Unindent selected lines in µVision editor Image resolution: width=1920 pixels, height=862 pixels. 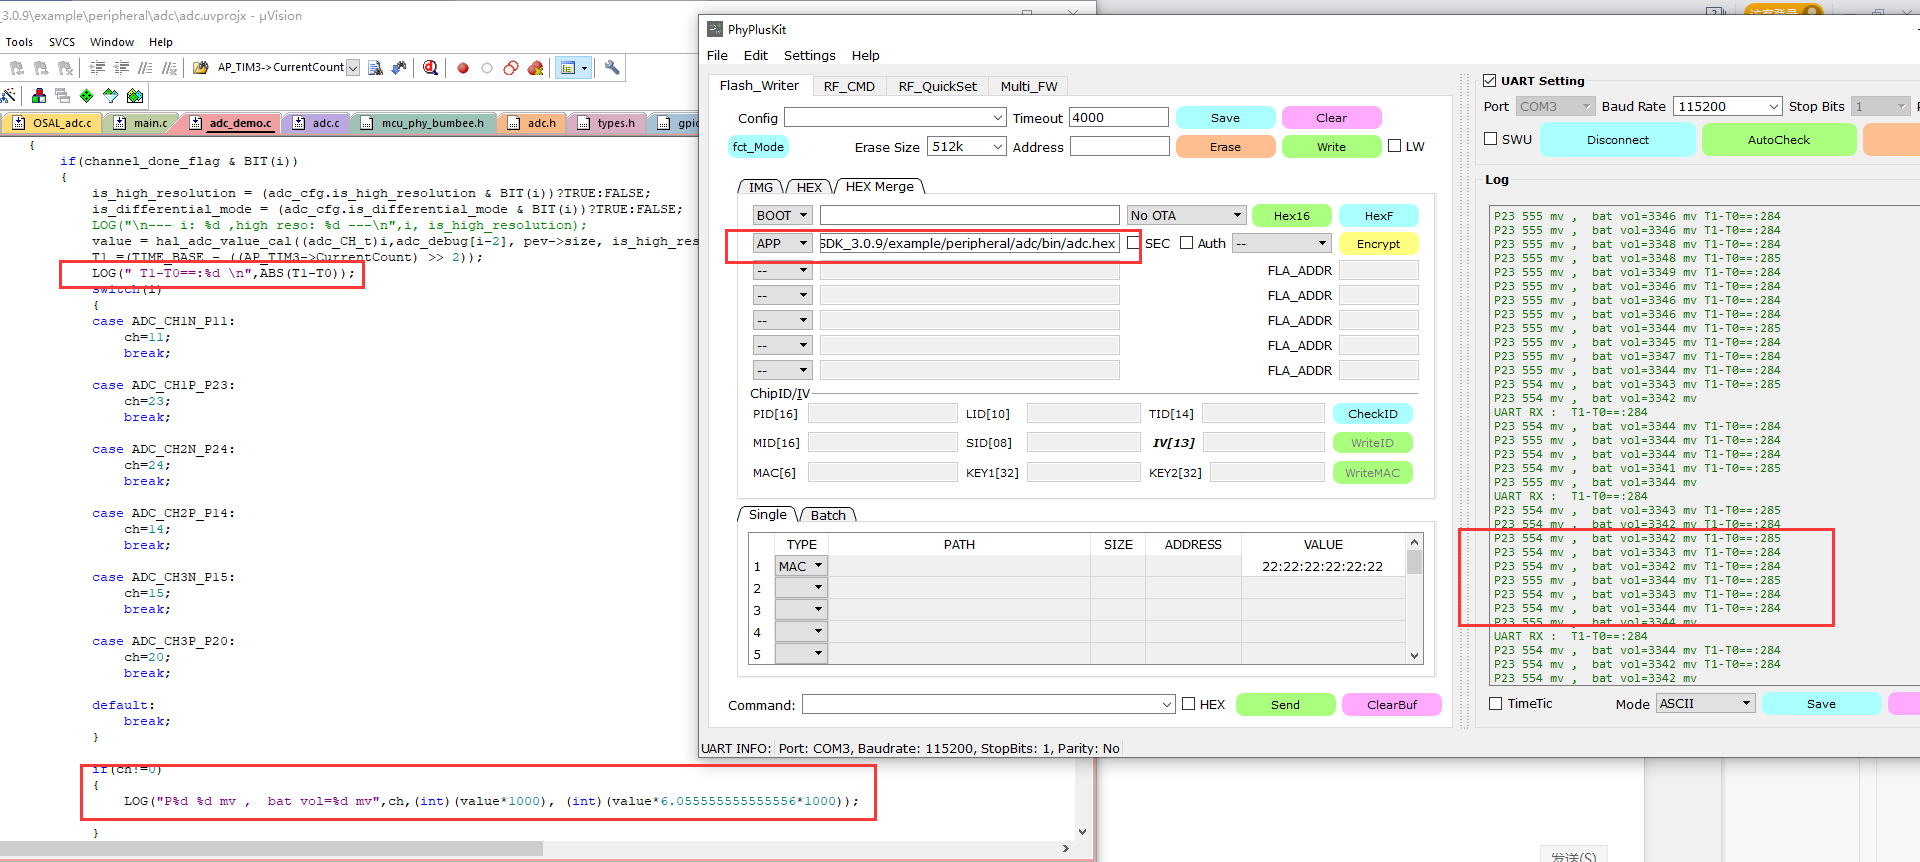pos(121,68)
